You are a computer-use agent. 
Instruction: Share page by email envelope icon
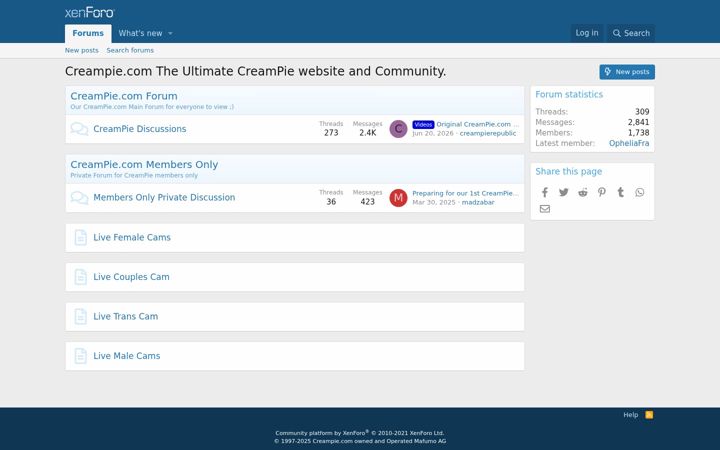pyautogui.click(x=545, y=209)
